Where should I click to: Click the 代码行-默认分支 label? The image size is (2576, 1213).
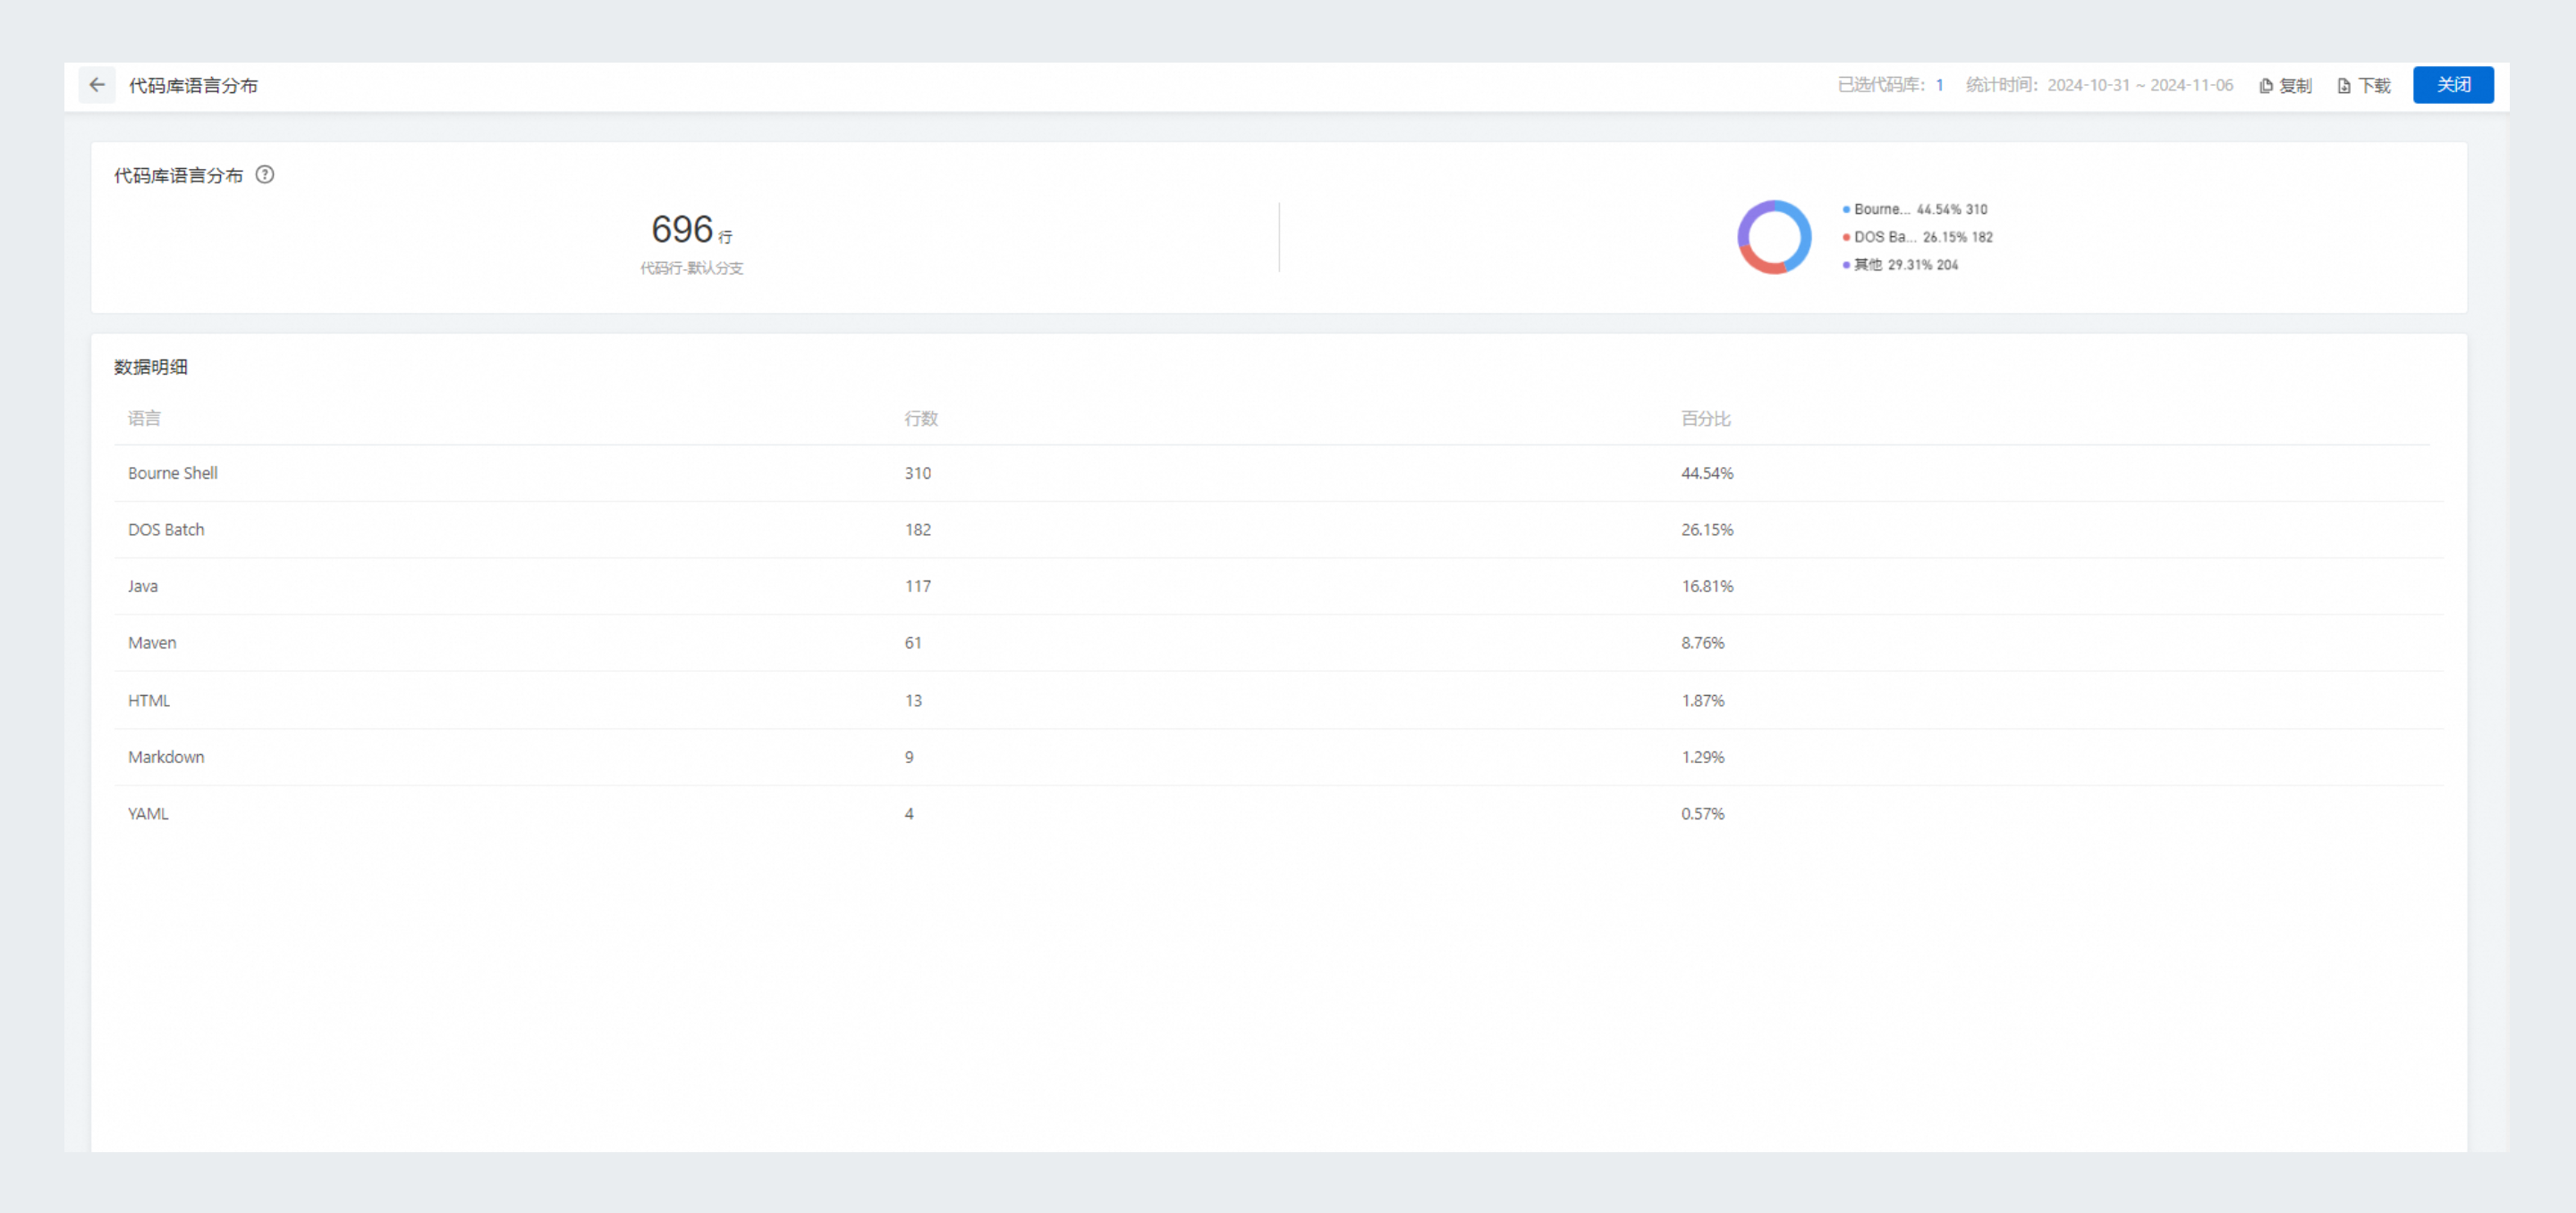pyautogui.click(x=692, y=268)
